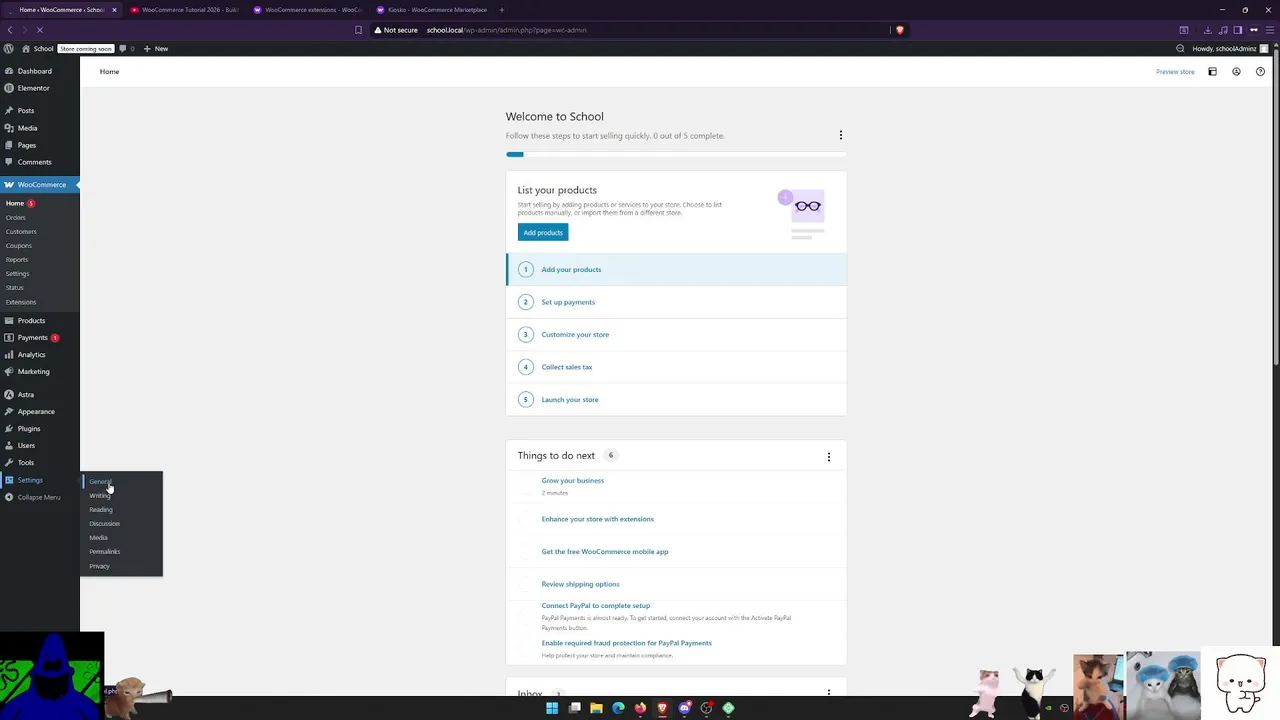Open the activity panel layout icon
Image resolution: width=1280 pixels, height=720 pixels.
click(1212, 72)
